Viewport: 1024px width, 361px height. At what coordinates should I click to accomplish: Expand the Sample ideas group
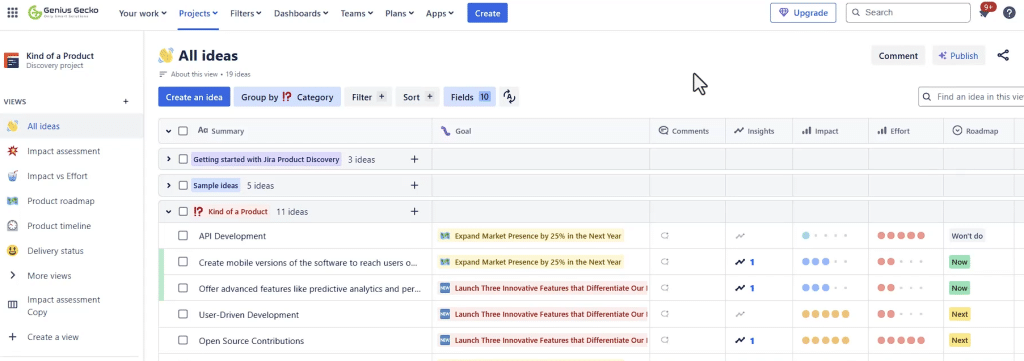168,185
